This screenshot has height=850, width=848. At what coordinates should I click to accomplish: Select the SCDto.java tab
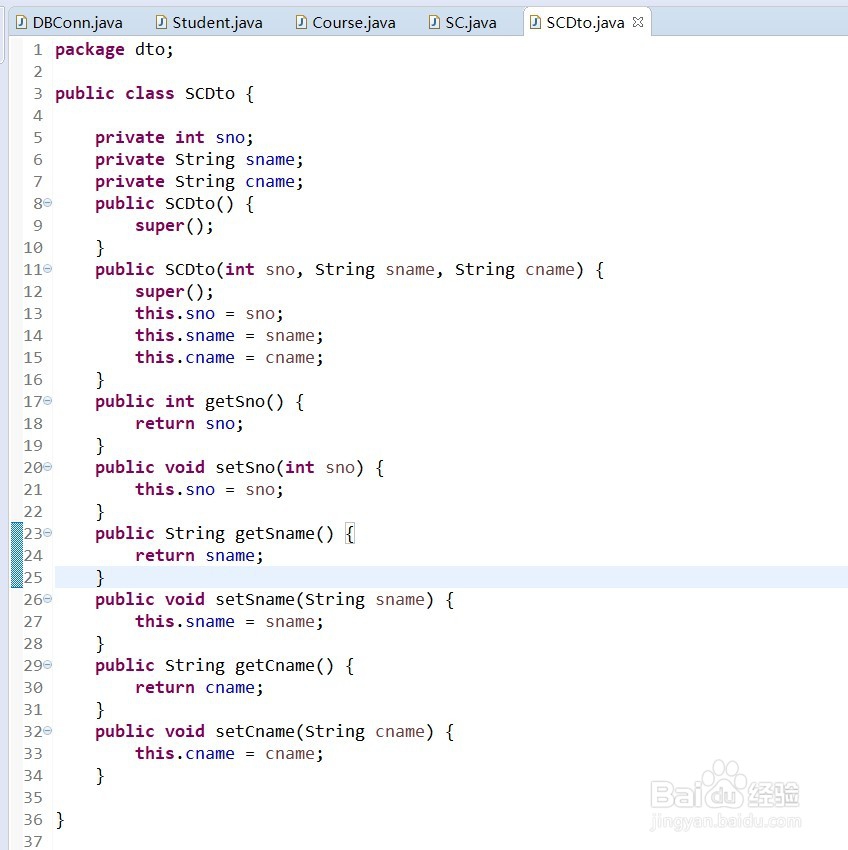(x=585, y=22)
